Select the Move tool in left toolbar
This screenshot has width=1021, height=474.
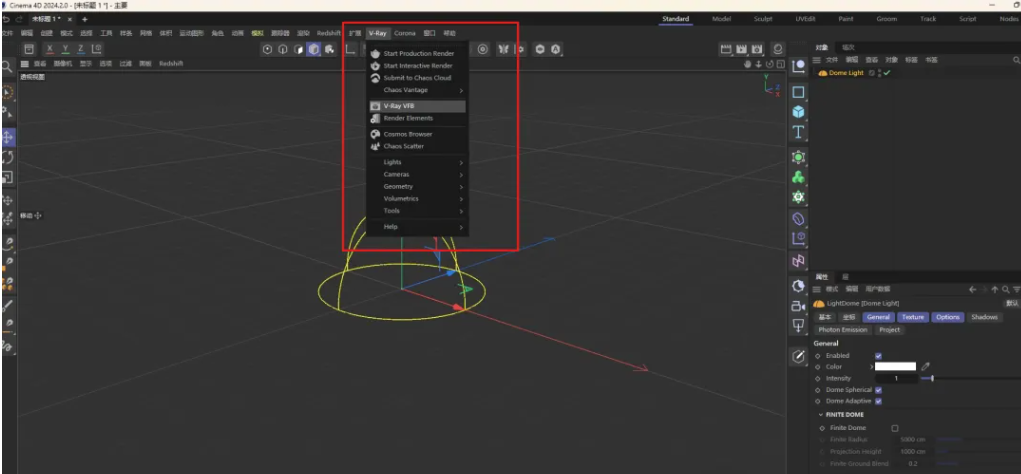[x=7, y=136]
